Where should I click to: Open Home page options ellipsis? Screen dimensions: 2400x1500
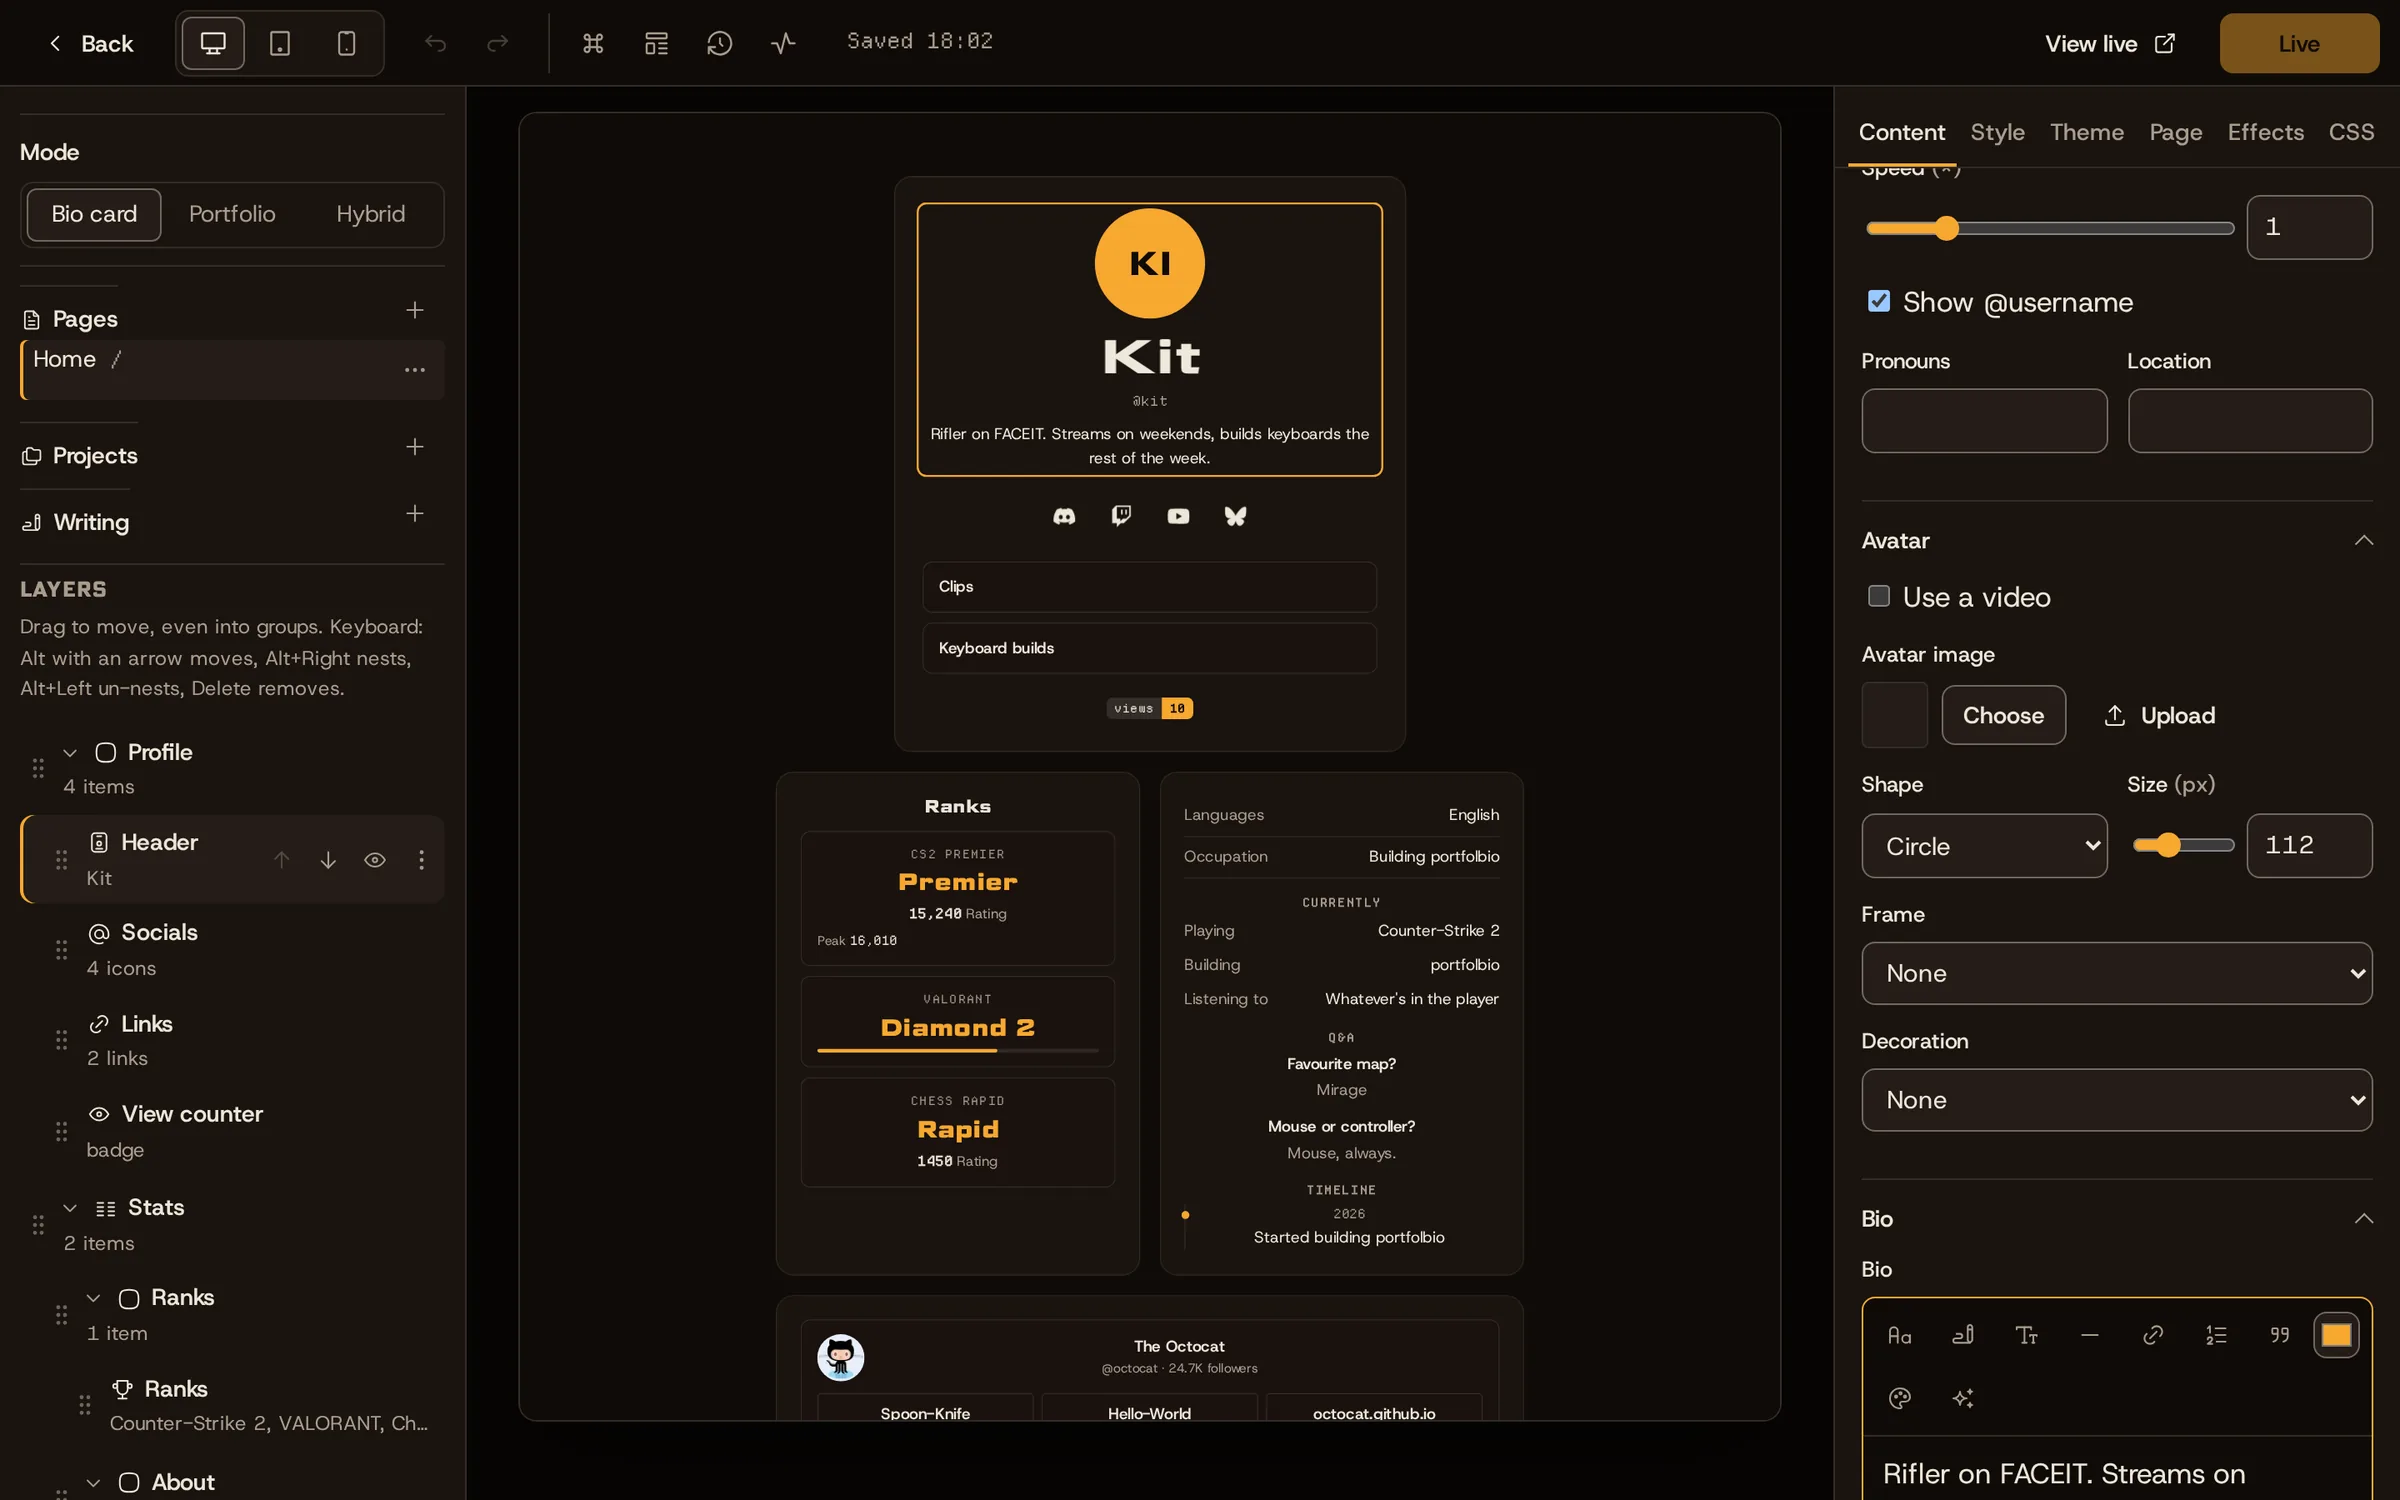click(x=414, y=370)
